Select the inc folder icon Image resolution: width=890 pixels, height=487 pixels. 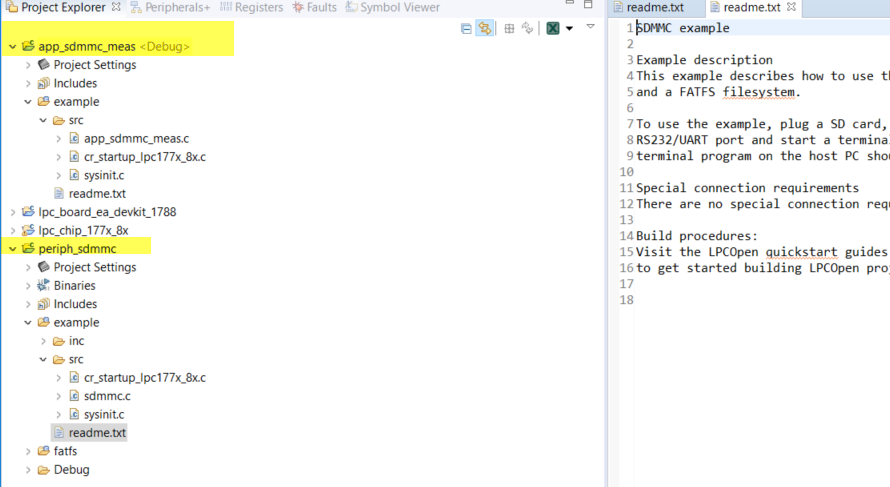click(58, 341)
